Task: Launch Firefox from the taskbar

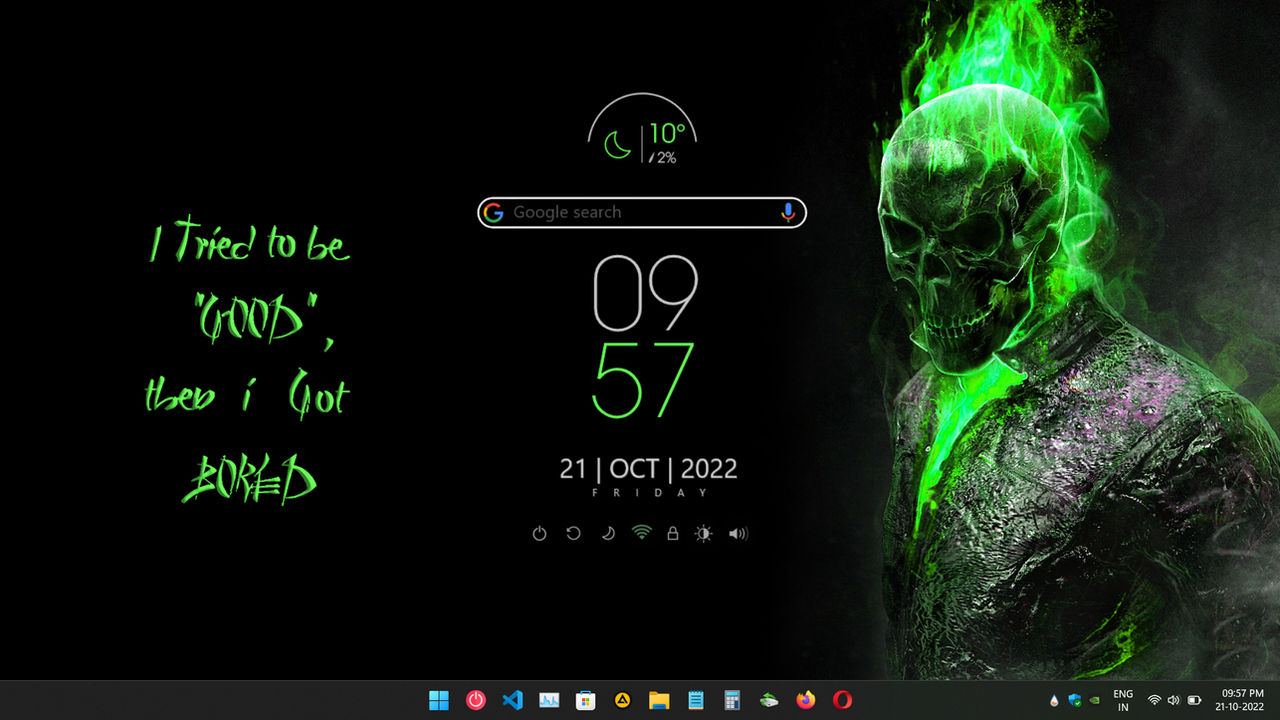Action: point(806,700)
